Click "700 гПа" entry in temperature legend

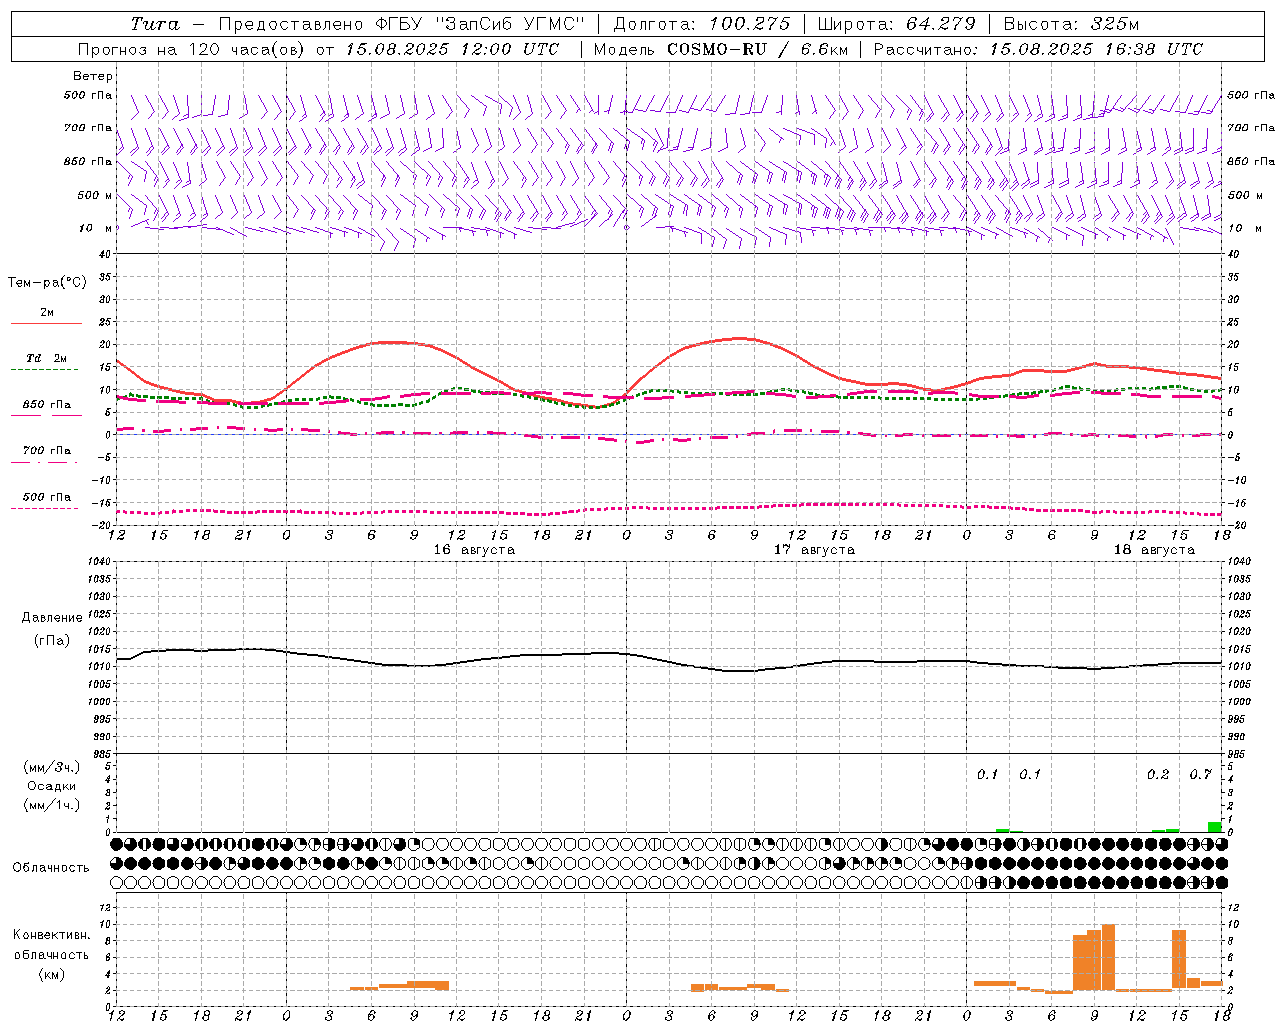[x=47, y=451]
